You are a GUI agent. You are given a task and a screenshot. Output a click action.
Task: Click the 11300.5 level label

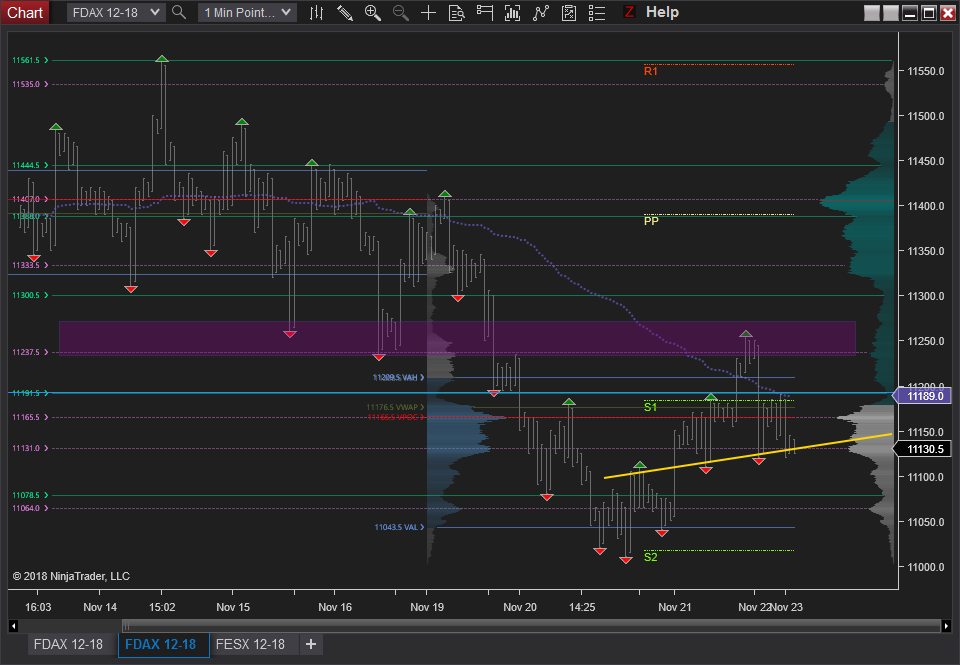(26, 295)
